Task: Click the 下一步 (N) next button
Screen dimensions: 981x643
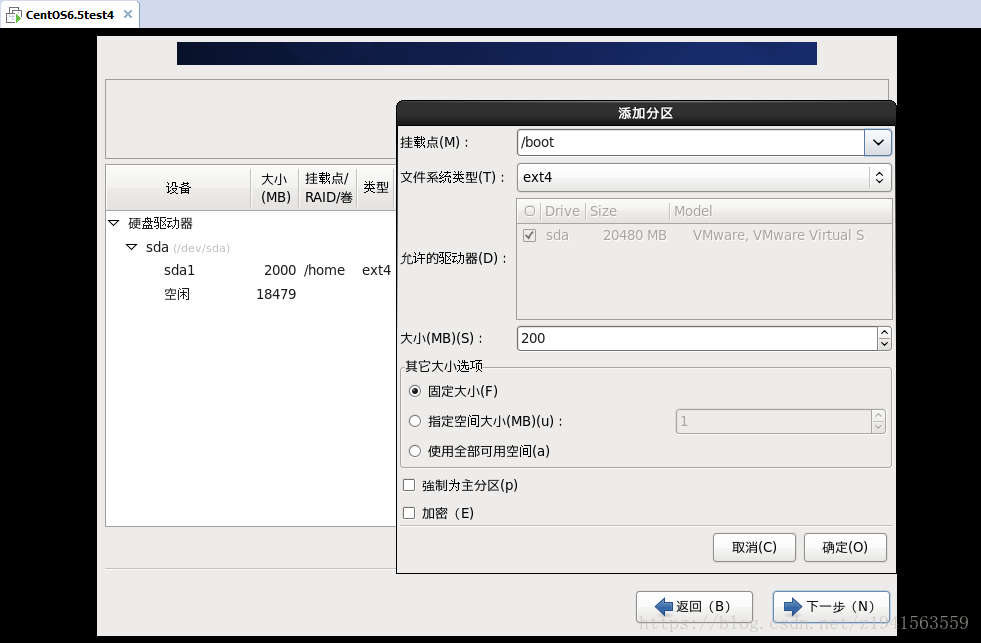Action: [831, 606]
